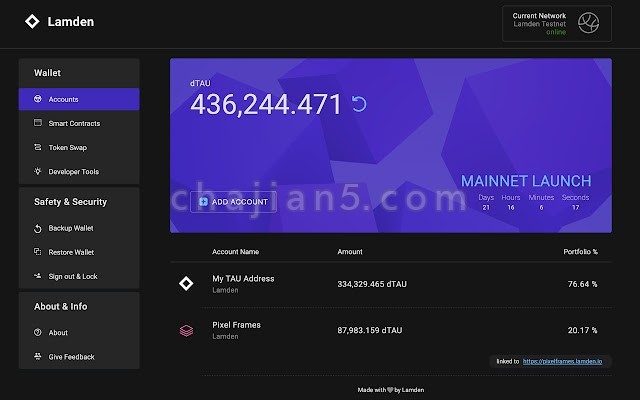The image size is (640, 400).
Task: Open Developer Tools section
Action: (x=79, y=171)
